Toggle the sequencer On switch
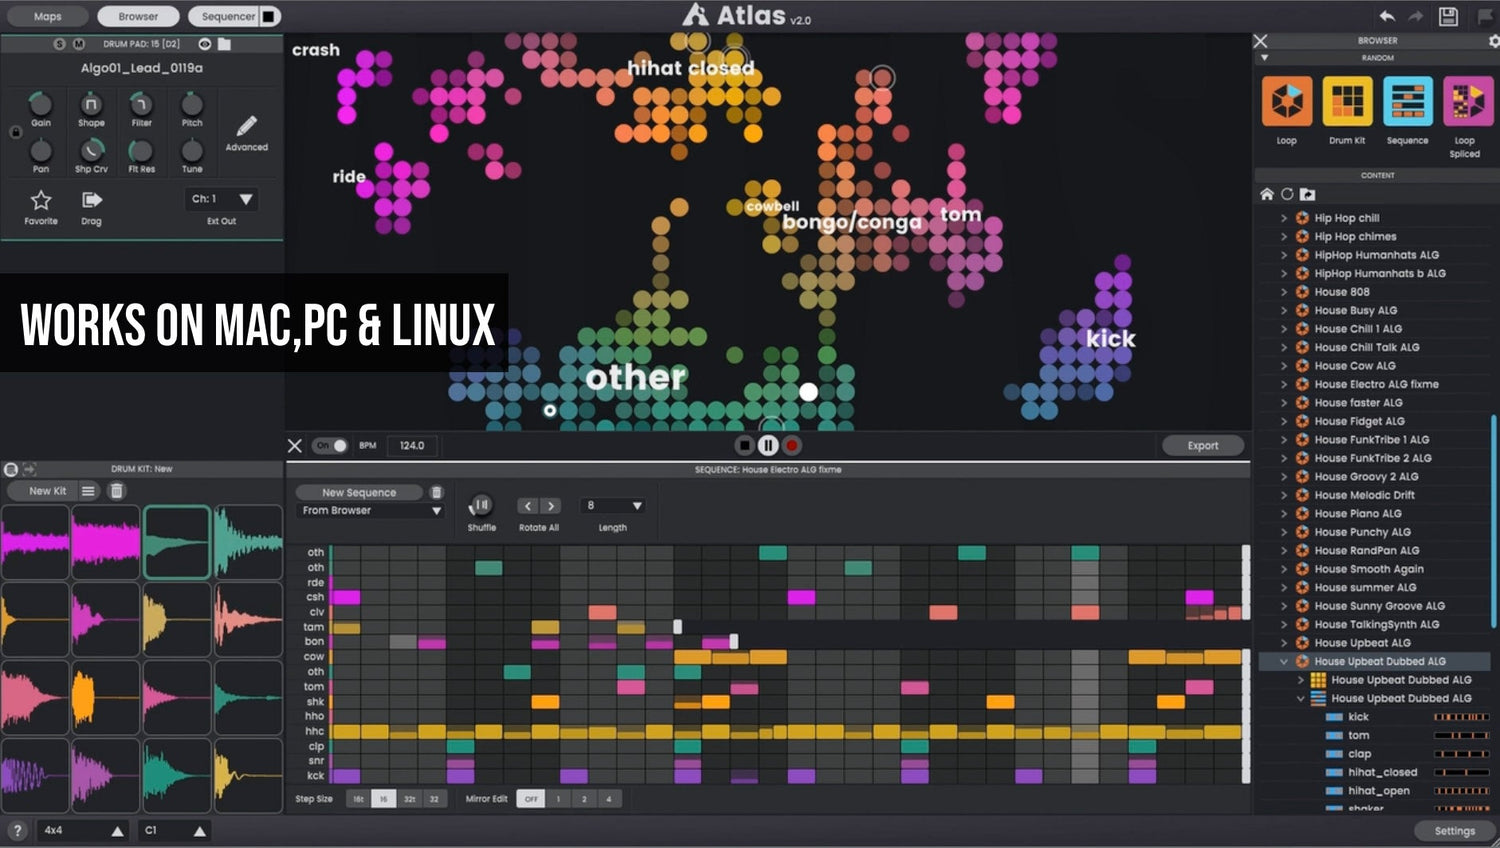Viewport: 1500px width, 848px height. point(331,446)
